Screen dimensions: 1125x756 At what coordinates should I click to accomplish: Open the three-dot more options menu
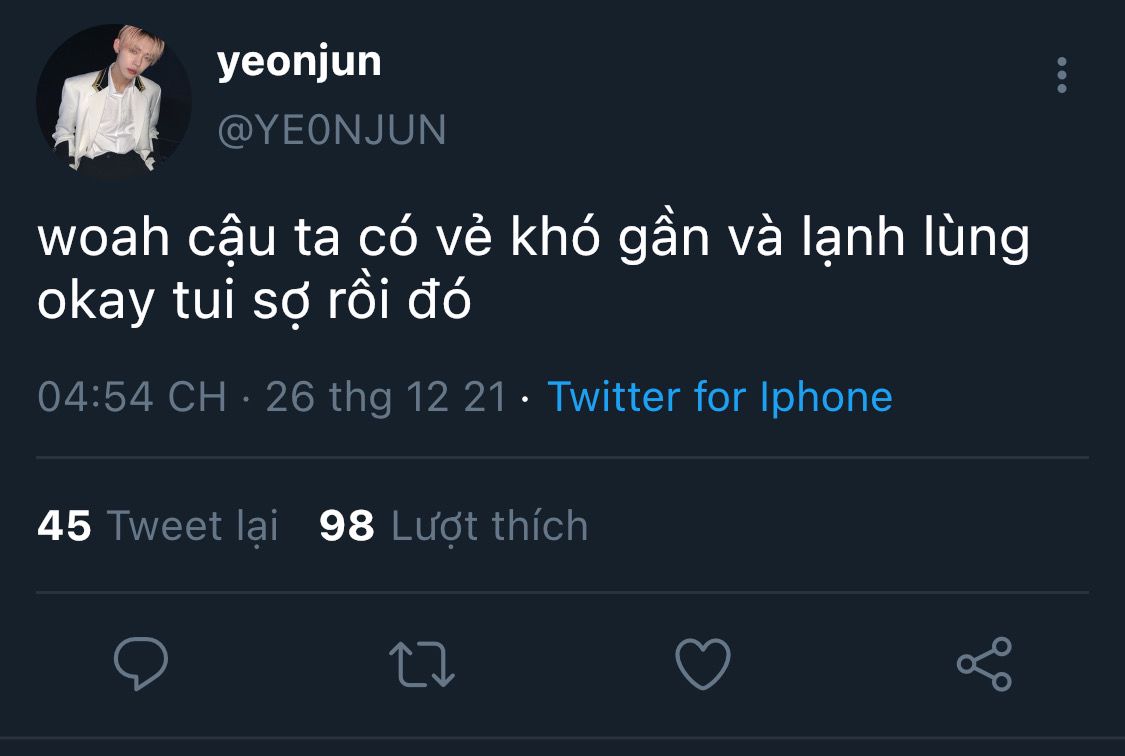click(1062, 75)
